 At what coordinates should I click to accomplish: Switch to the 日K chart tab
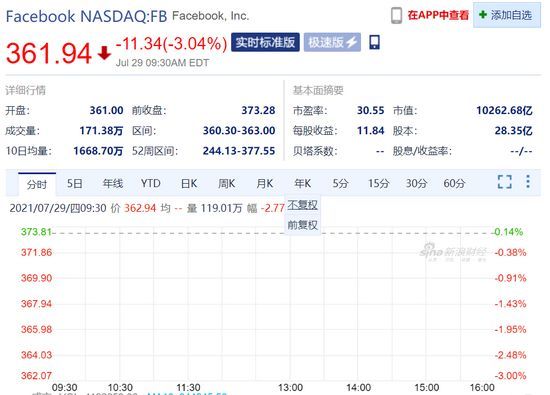pos(189,183)
